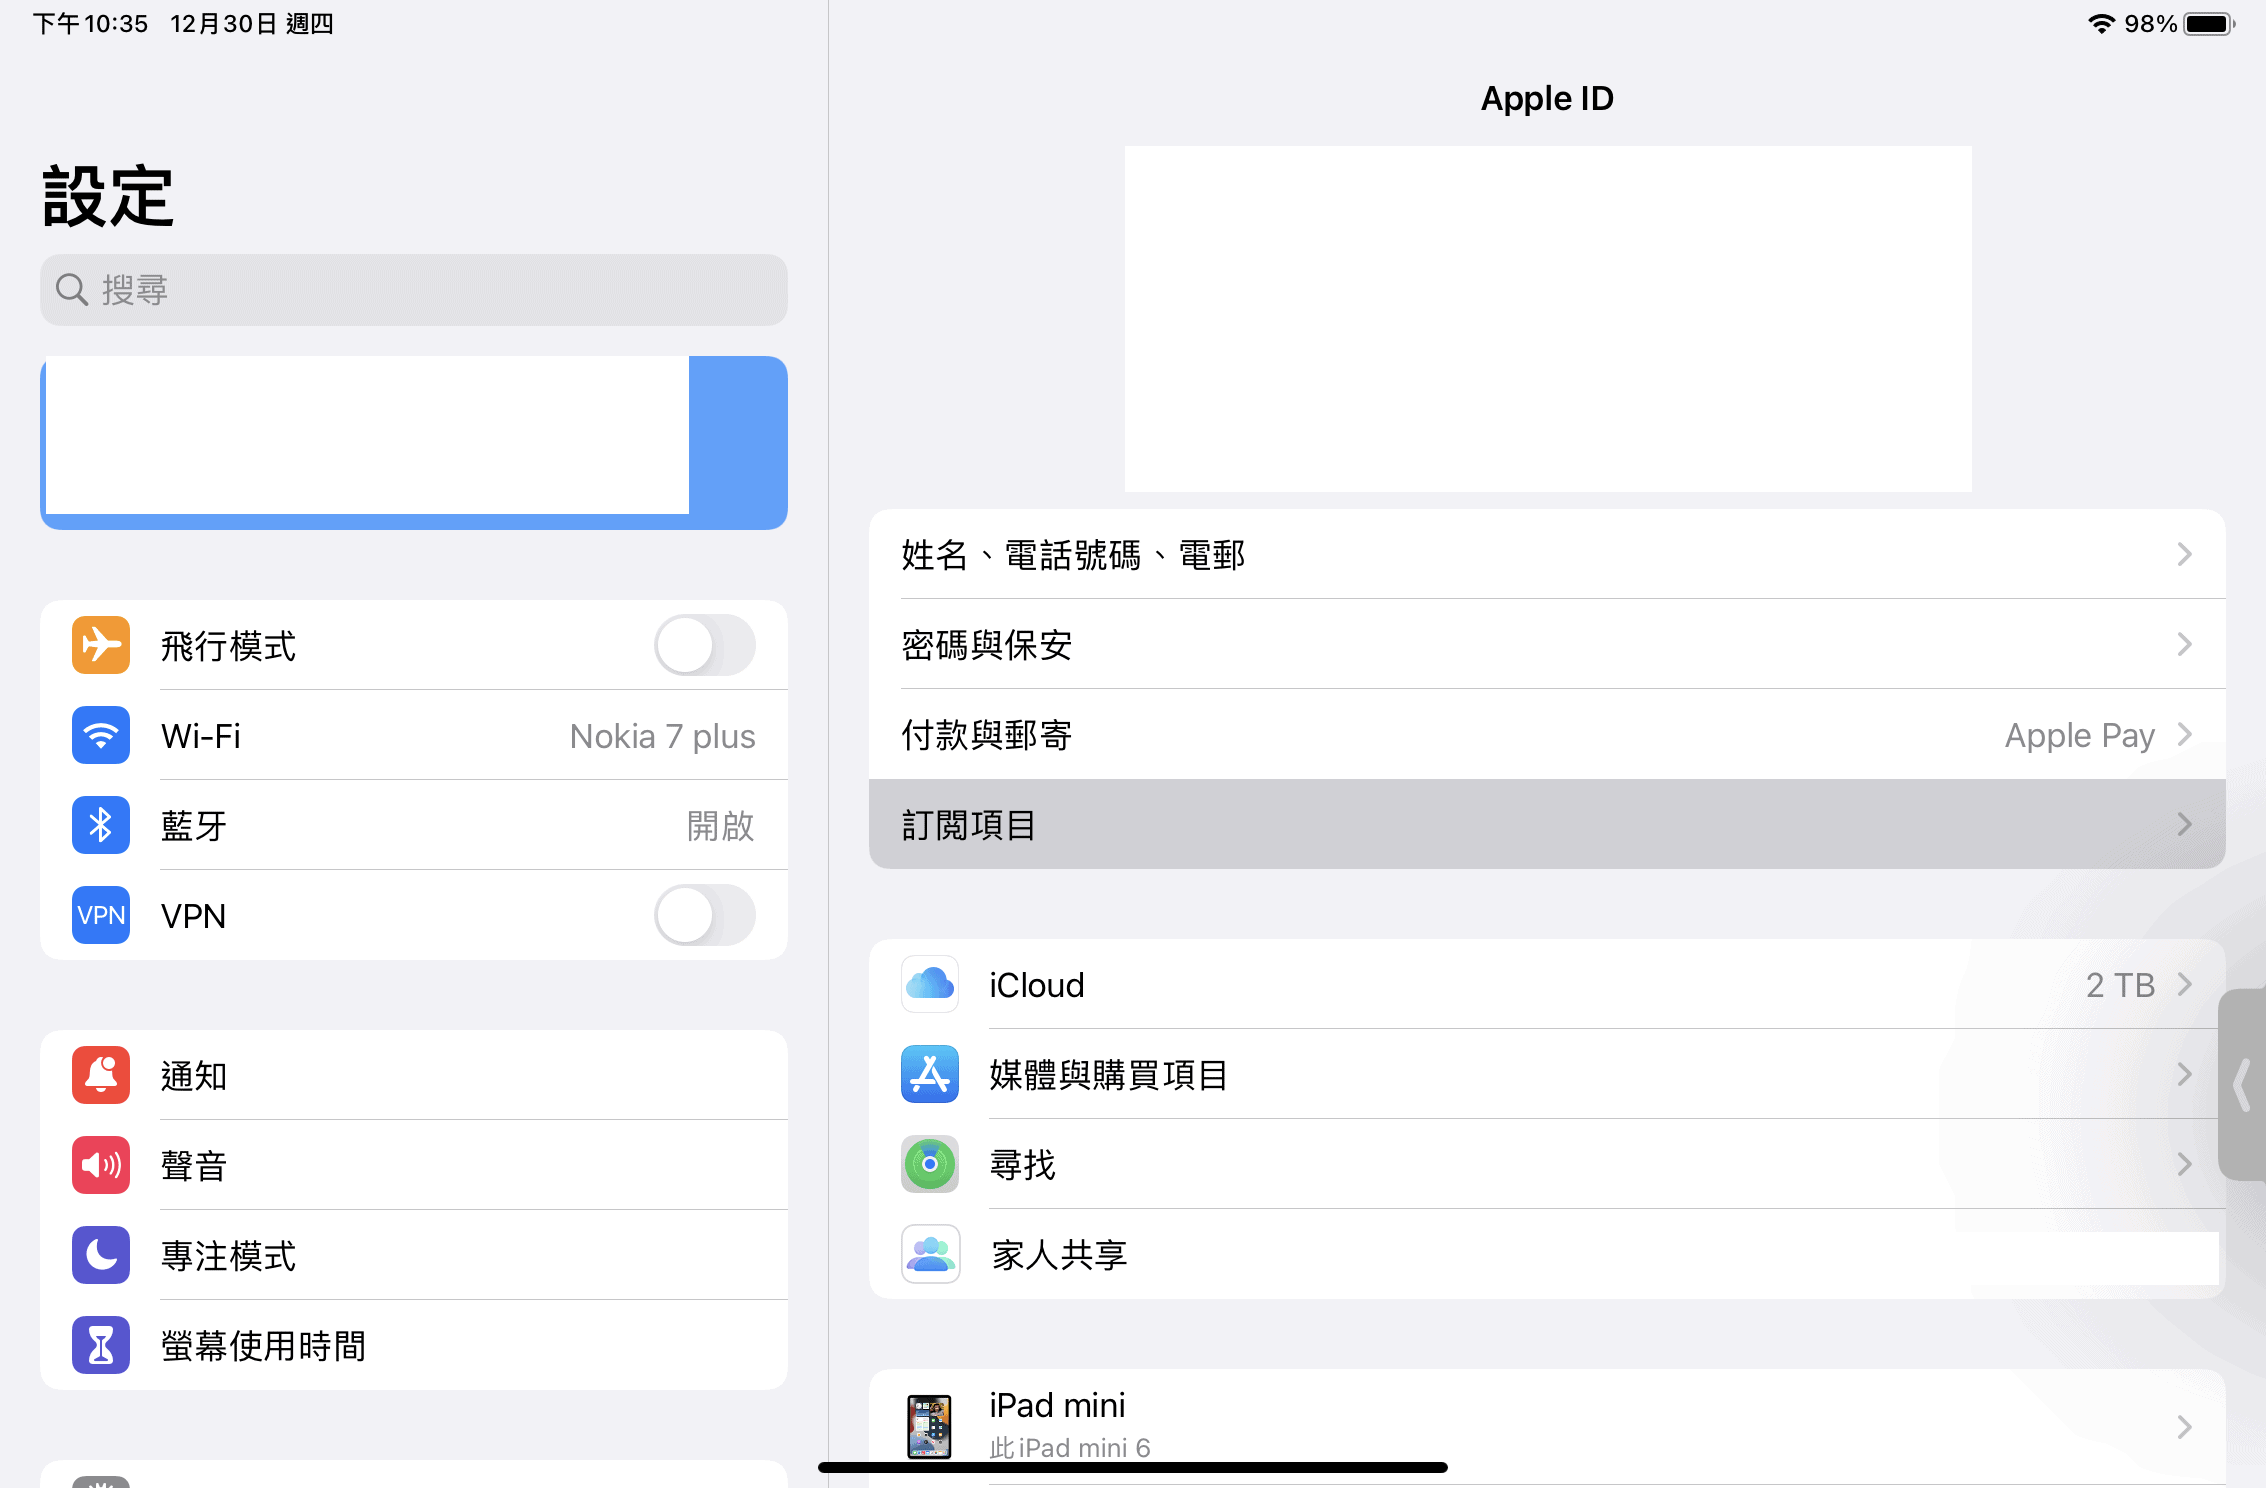The width and height of the screenshot is (2266, 1488).
Task: Tap '此 iPad mini 6' subtitle
Action: [1070, 1448]
